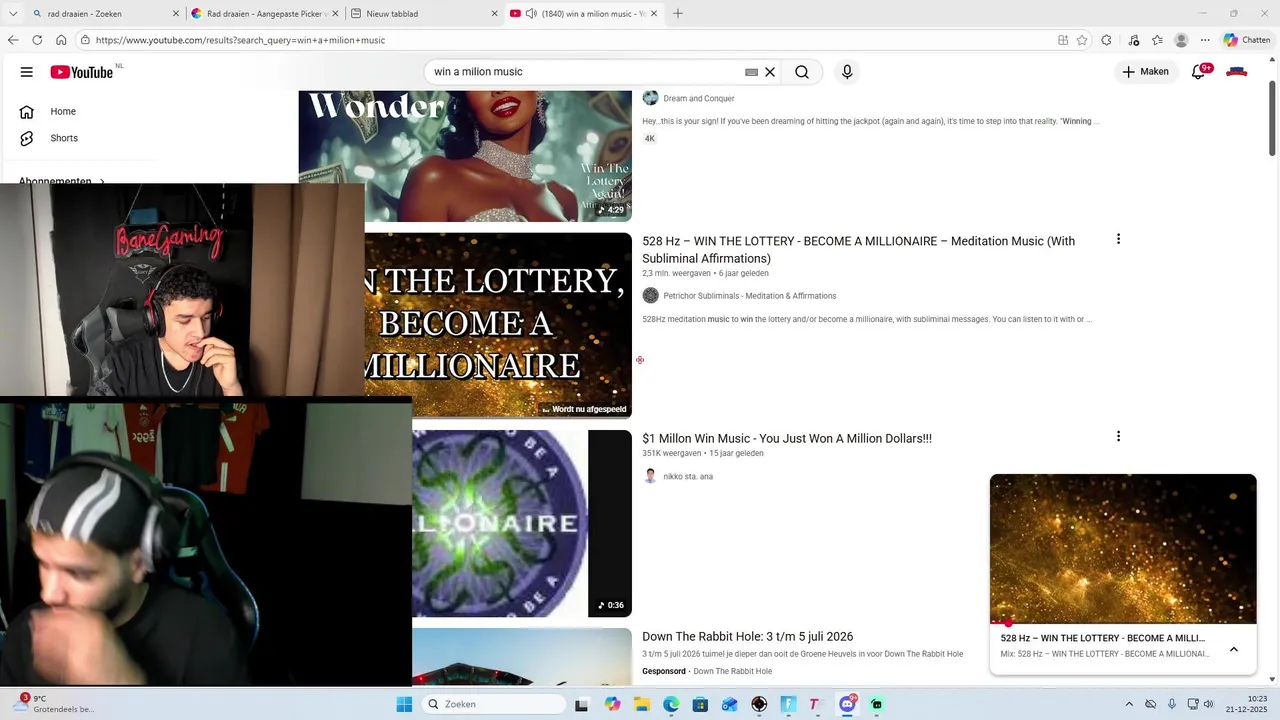Expand the miniplayer queue chevron
The height and width of the screenshot is (720, 1280).
coord(1234,649)
